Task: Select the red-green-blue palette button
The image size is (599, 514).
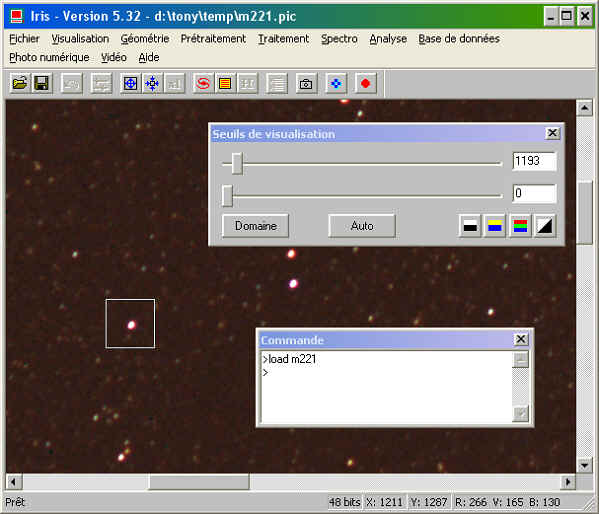Action: pyautogui.click(x=520, y=226)
